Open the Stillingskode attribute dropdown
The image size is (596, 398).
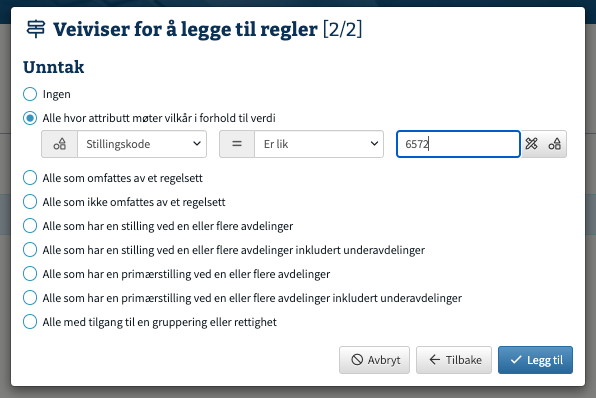click(142, 144)
